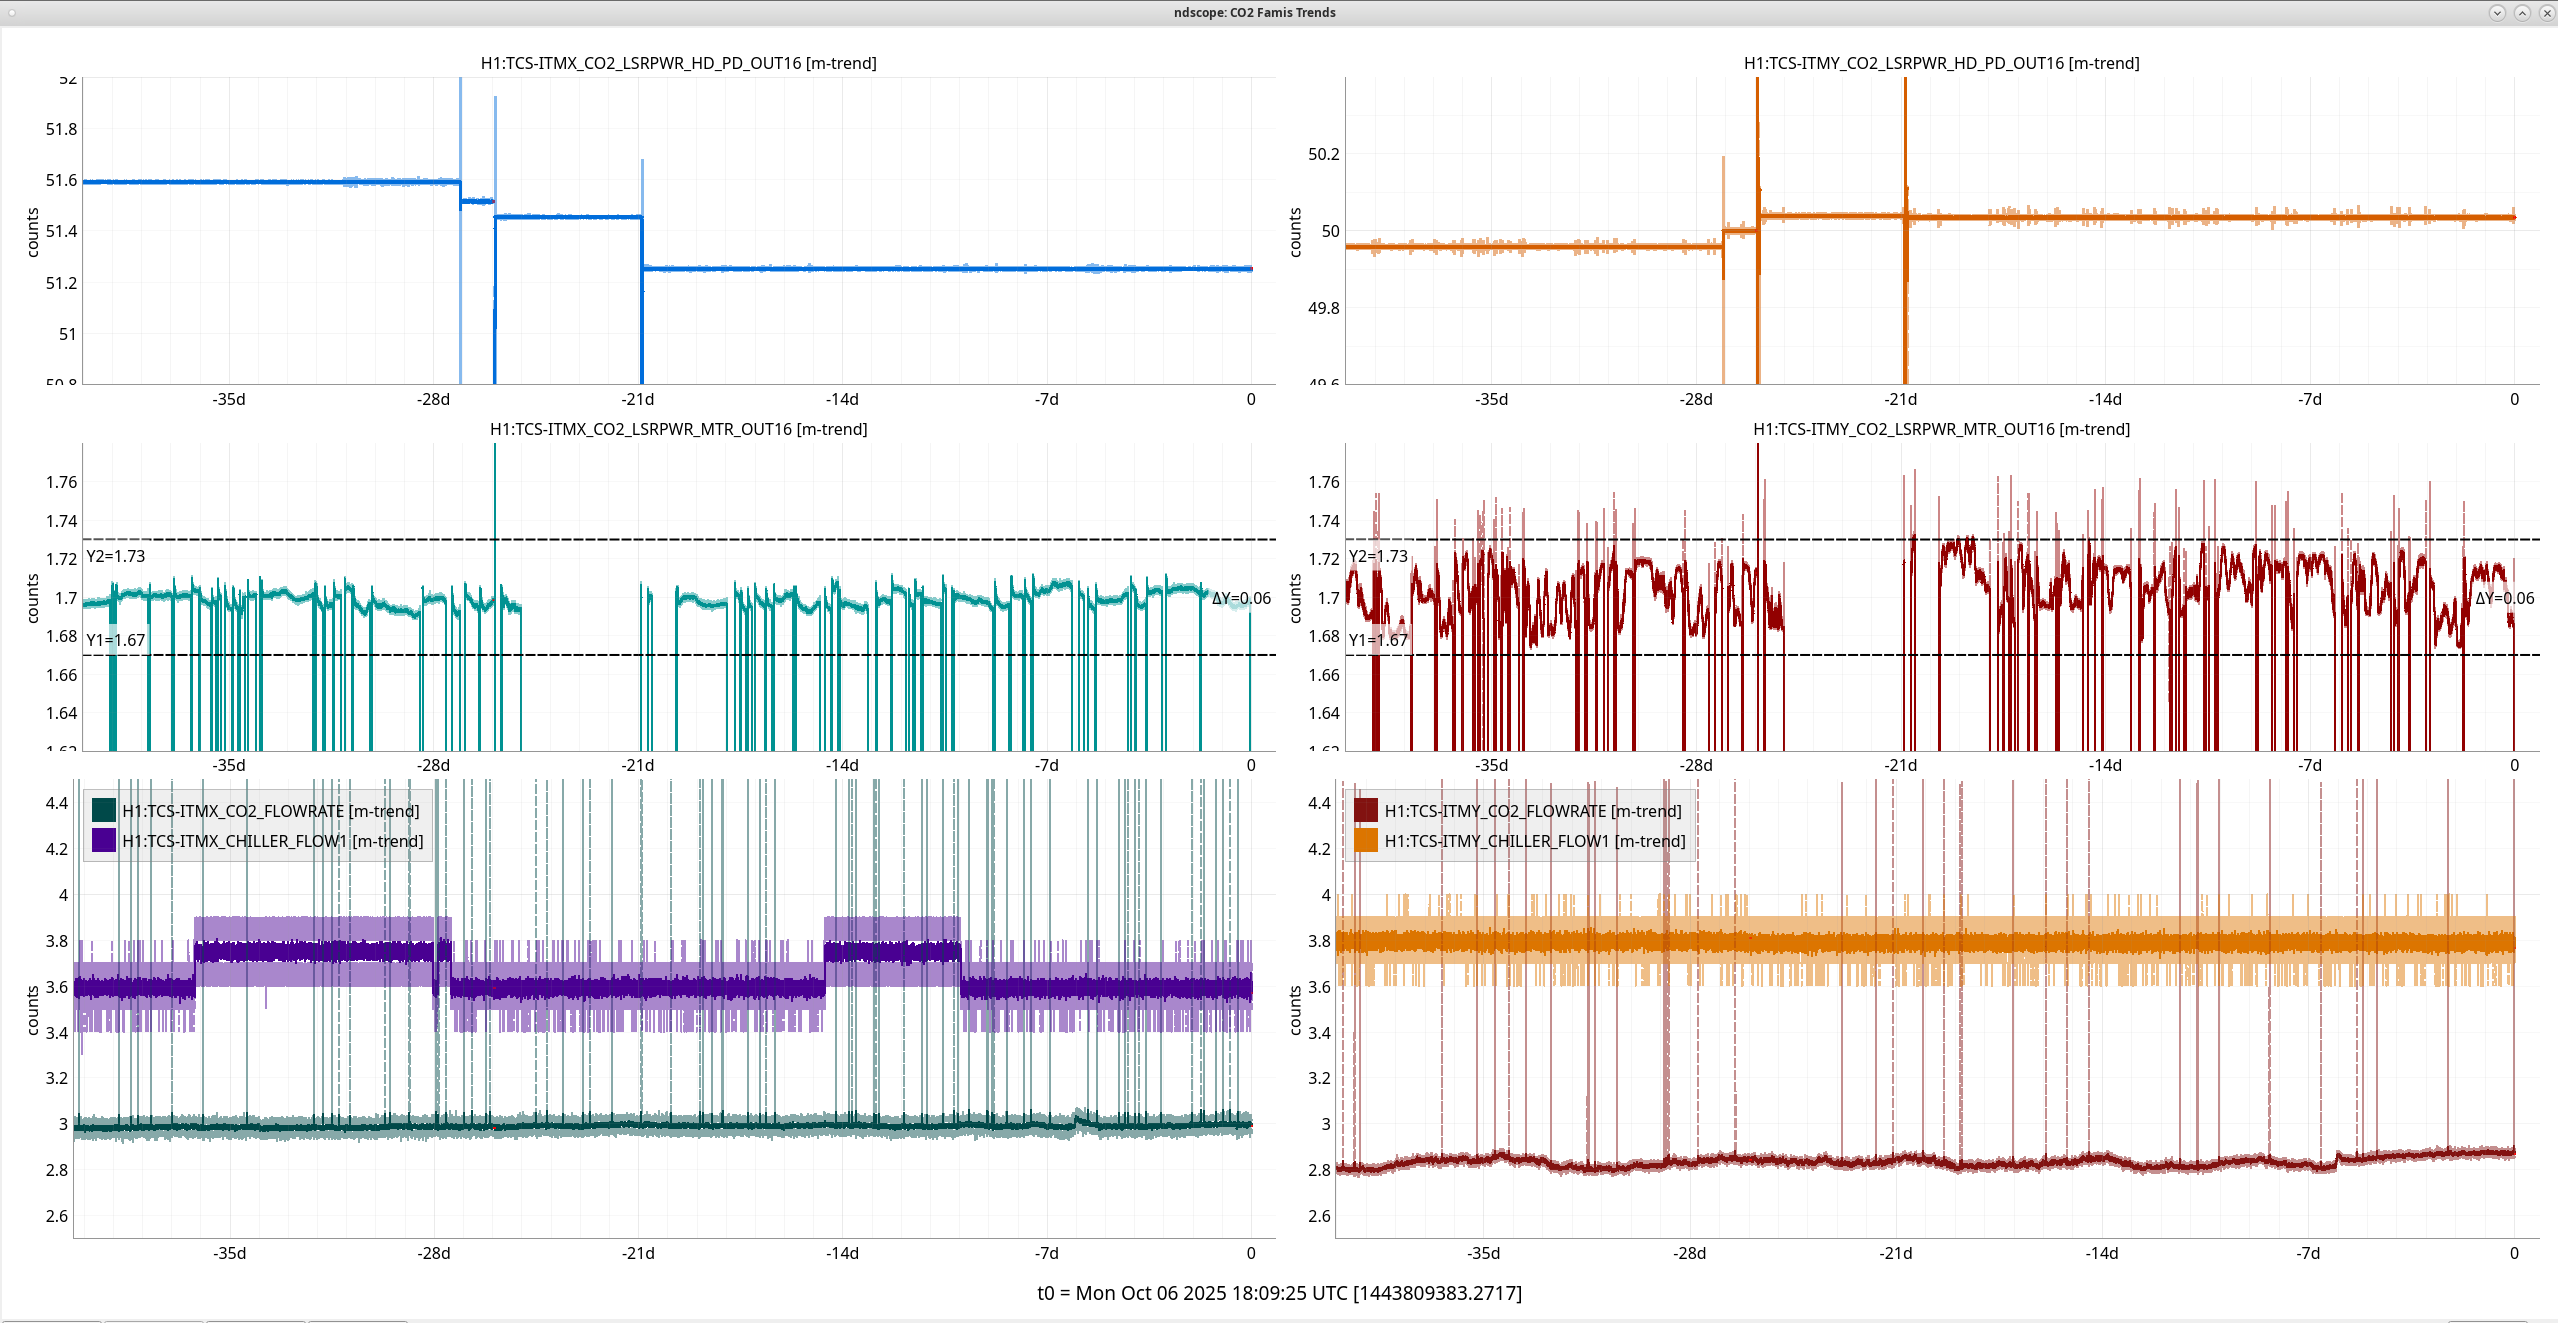Click the t0 timestamp label at bottom

[x=1279, y=1293]
